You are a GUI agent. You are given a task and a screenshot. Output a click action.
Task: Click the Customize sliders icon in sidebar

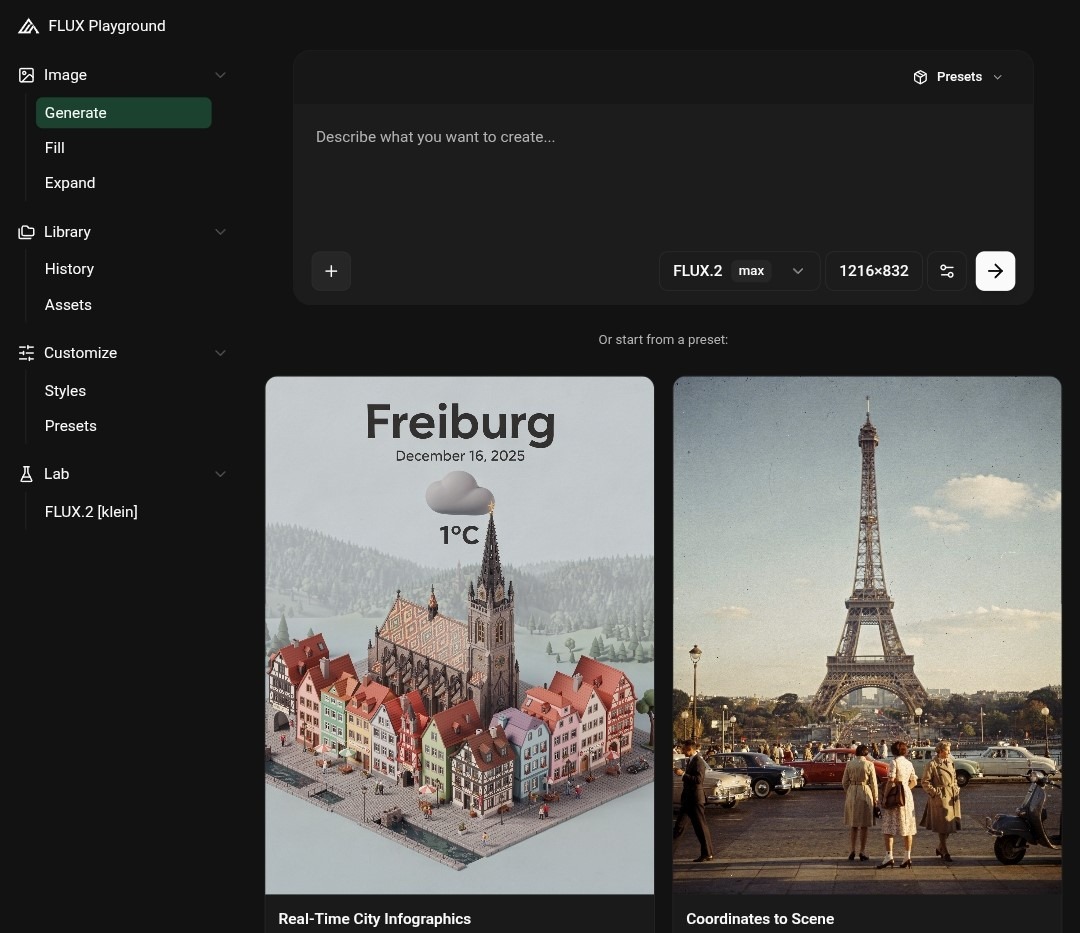pyautogui.click(x=27, y=353)
